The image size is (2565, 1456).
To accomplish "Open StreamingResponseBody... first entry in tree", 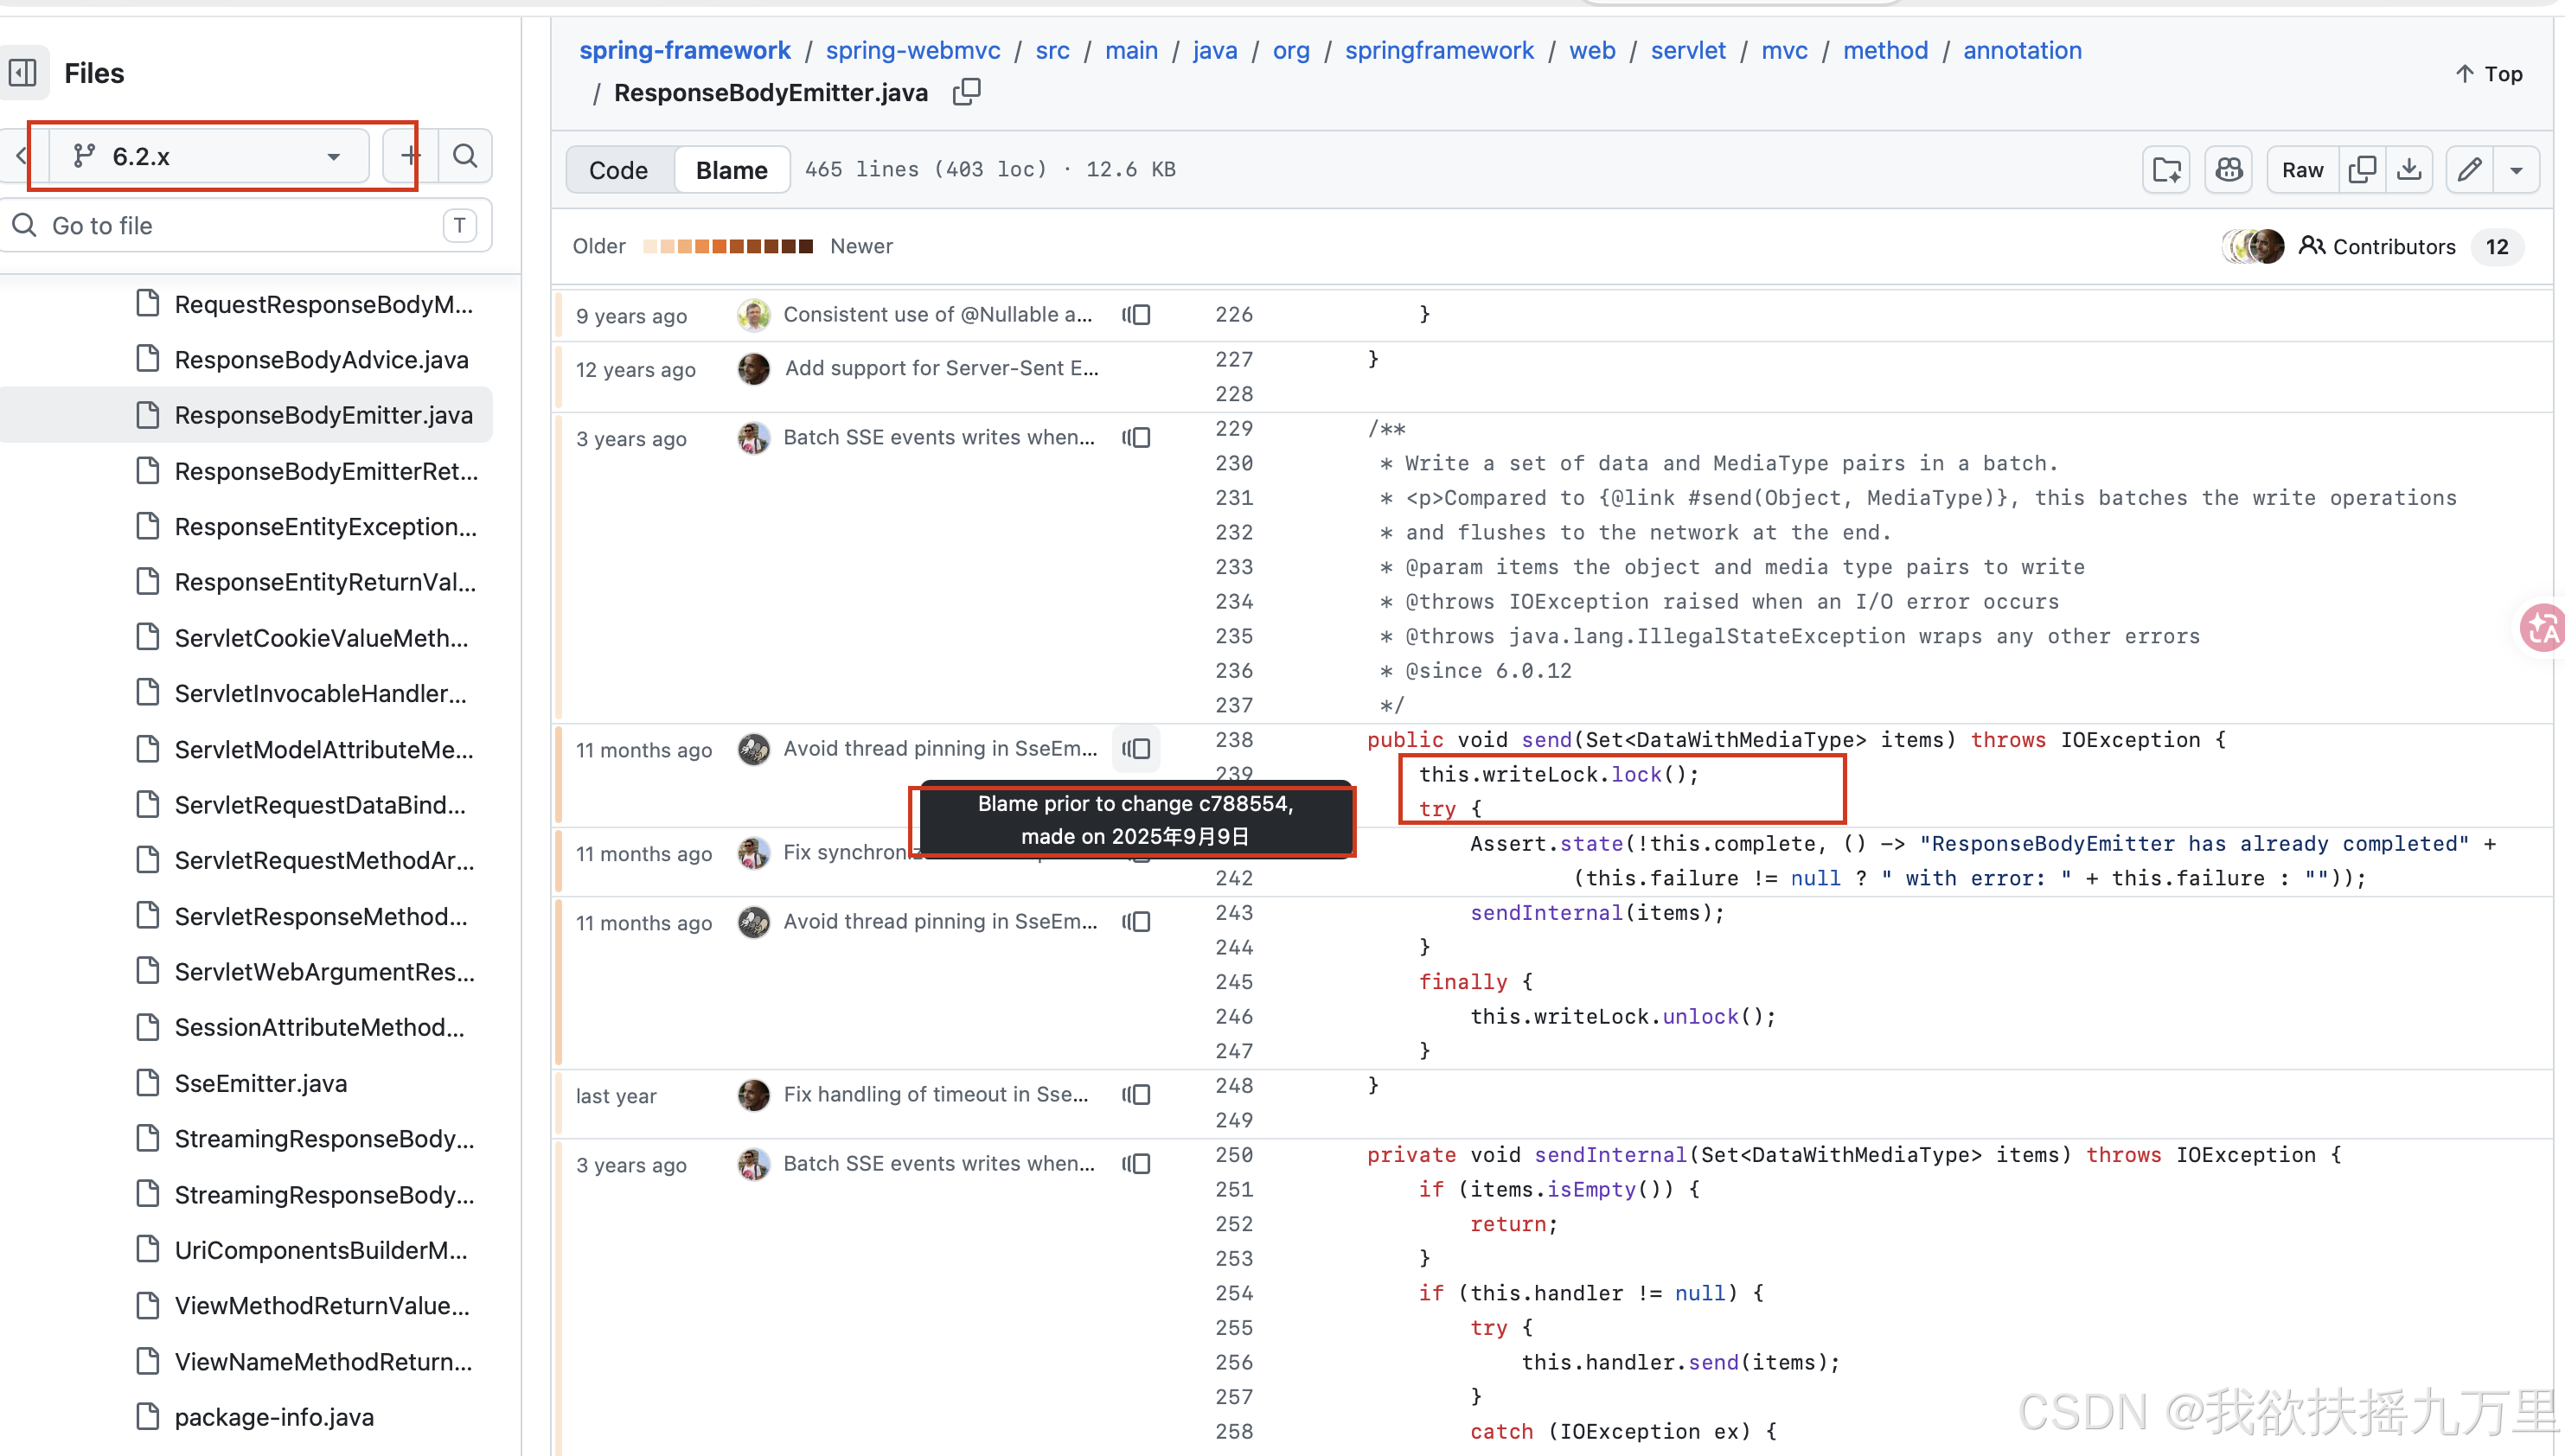I will 324,1139.
